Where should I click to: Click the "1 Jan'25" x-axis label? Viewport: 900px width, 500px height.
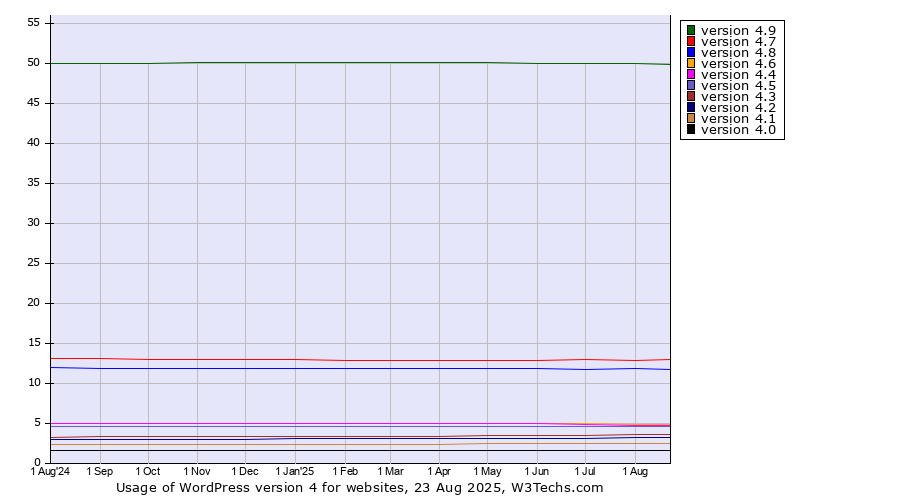[295, 471]
